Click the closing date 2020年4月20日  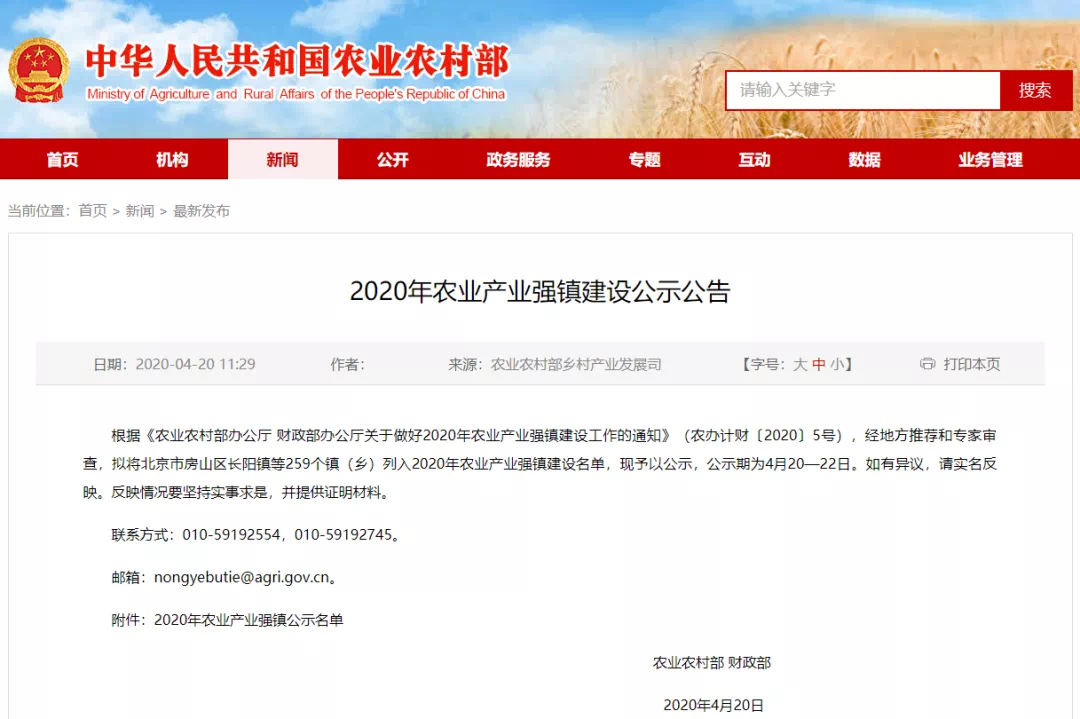714,705
